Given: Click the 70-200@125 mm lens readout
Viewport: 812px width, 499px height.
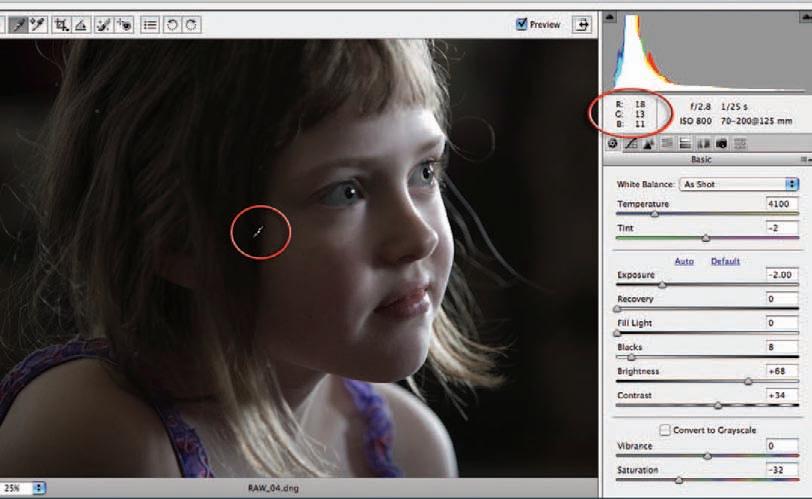Looking at the screenshot, I should [756, 121].
